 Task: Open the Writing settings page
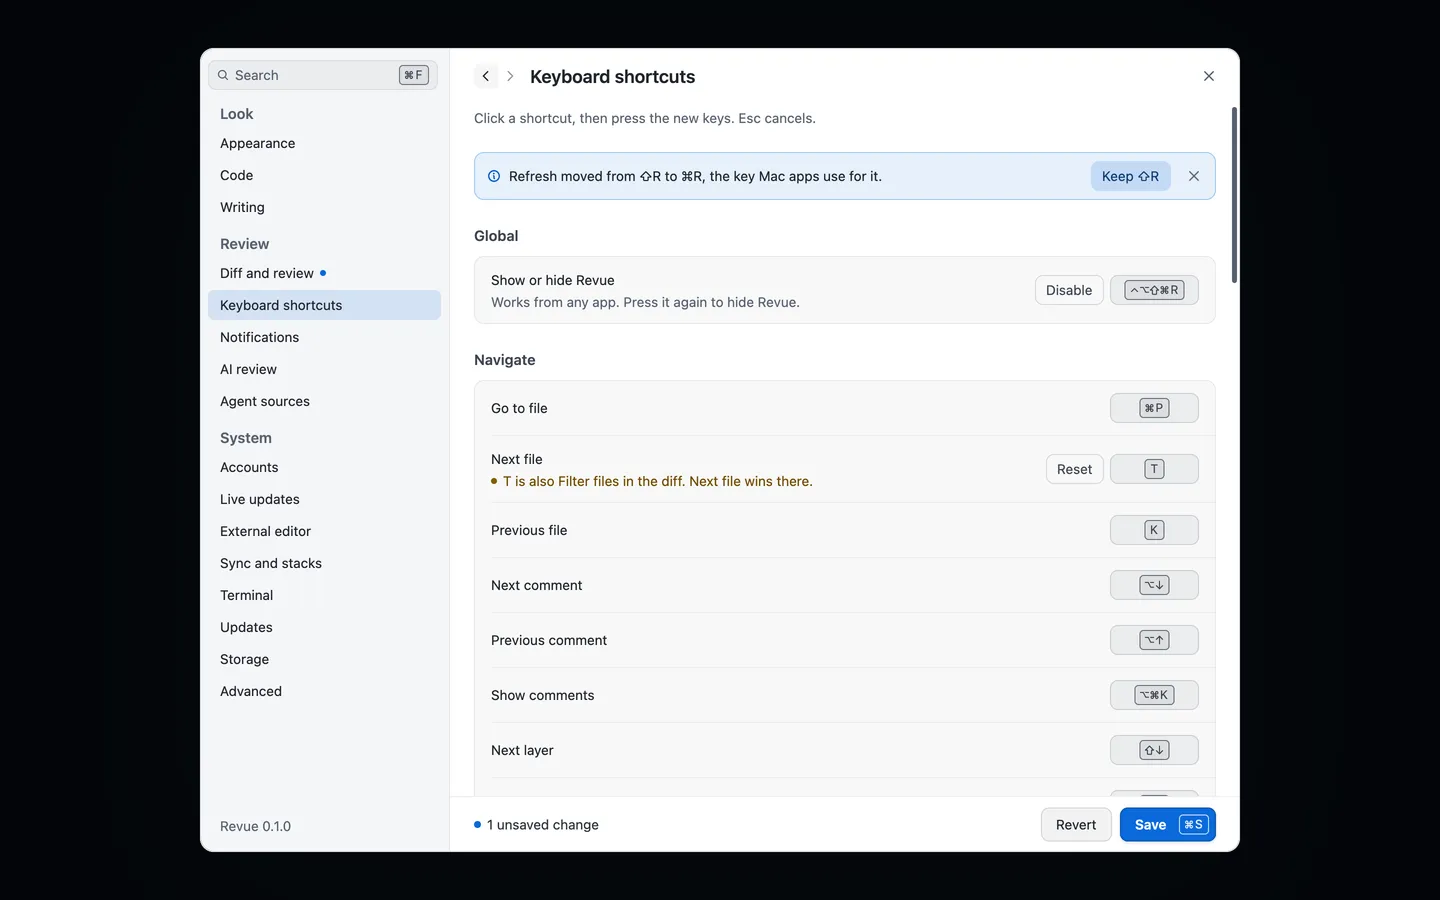[324, 207]
